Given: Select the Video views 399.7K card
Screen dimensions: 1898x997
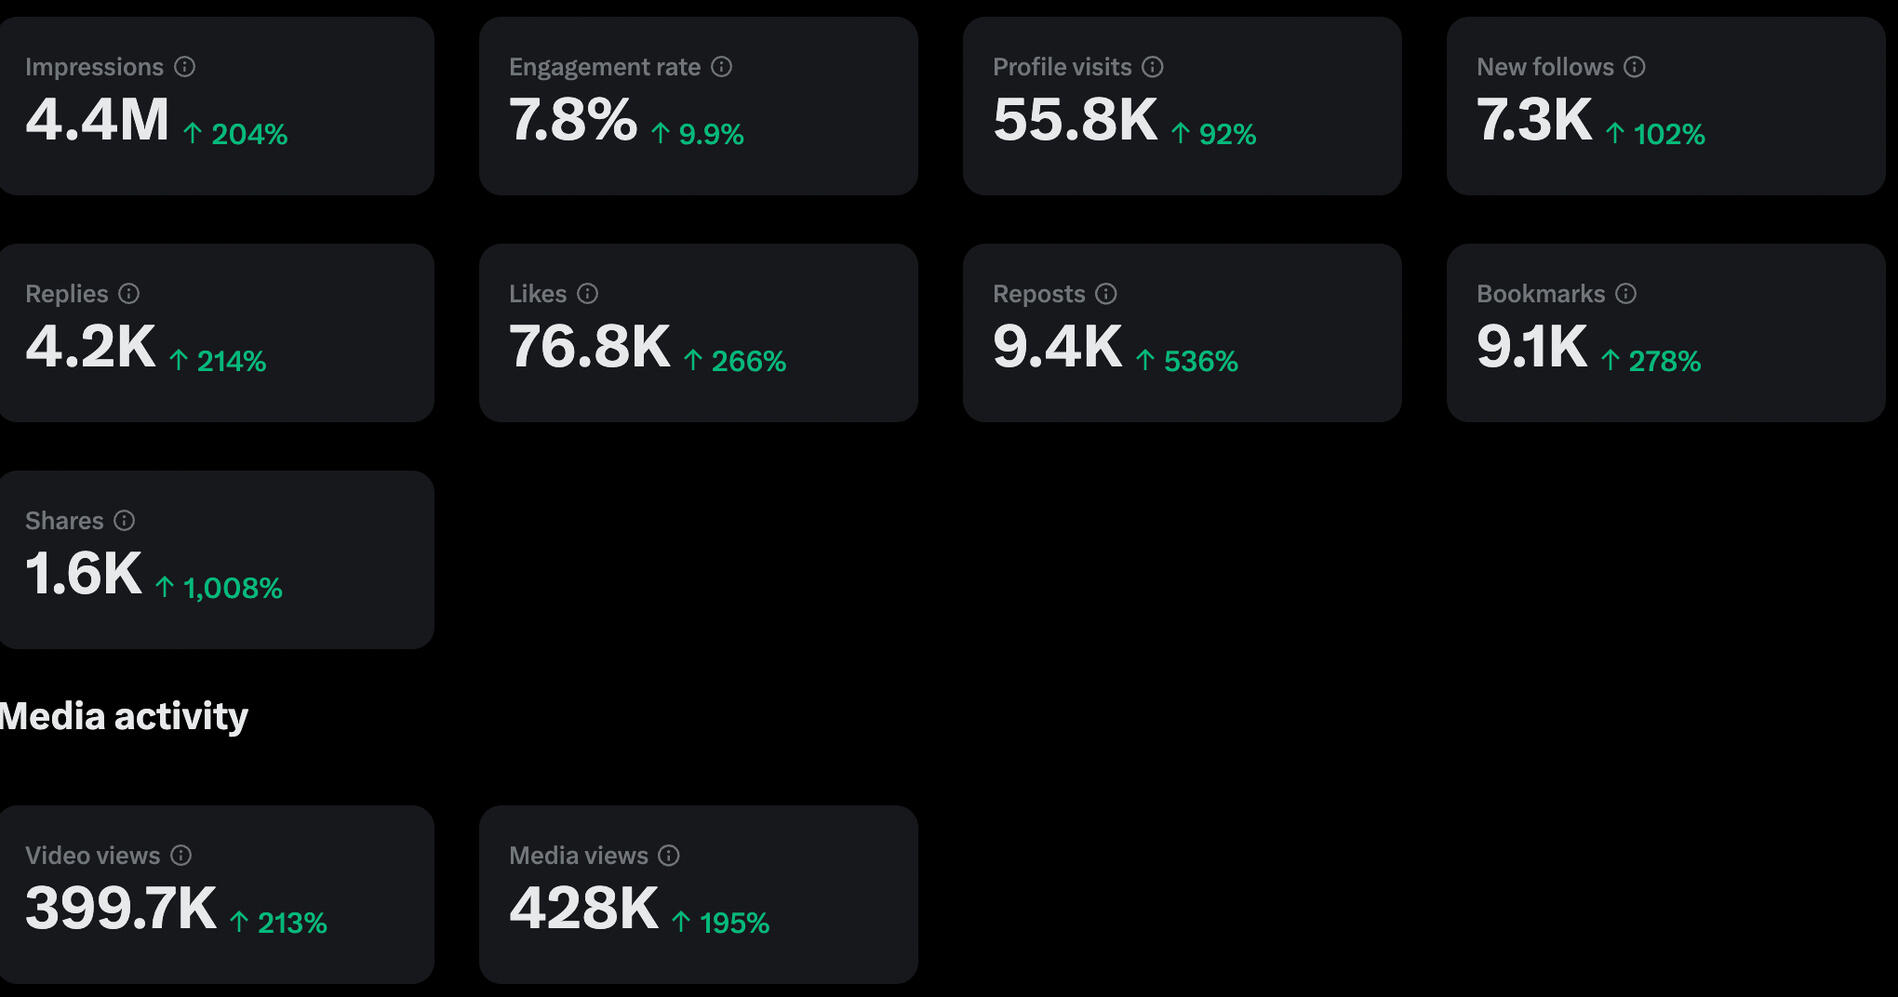Looking at the screenshot, I should tap(216, 895).
